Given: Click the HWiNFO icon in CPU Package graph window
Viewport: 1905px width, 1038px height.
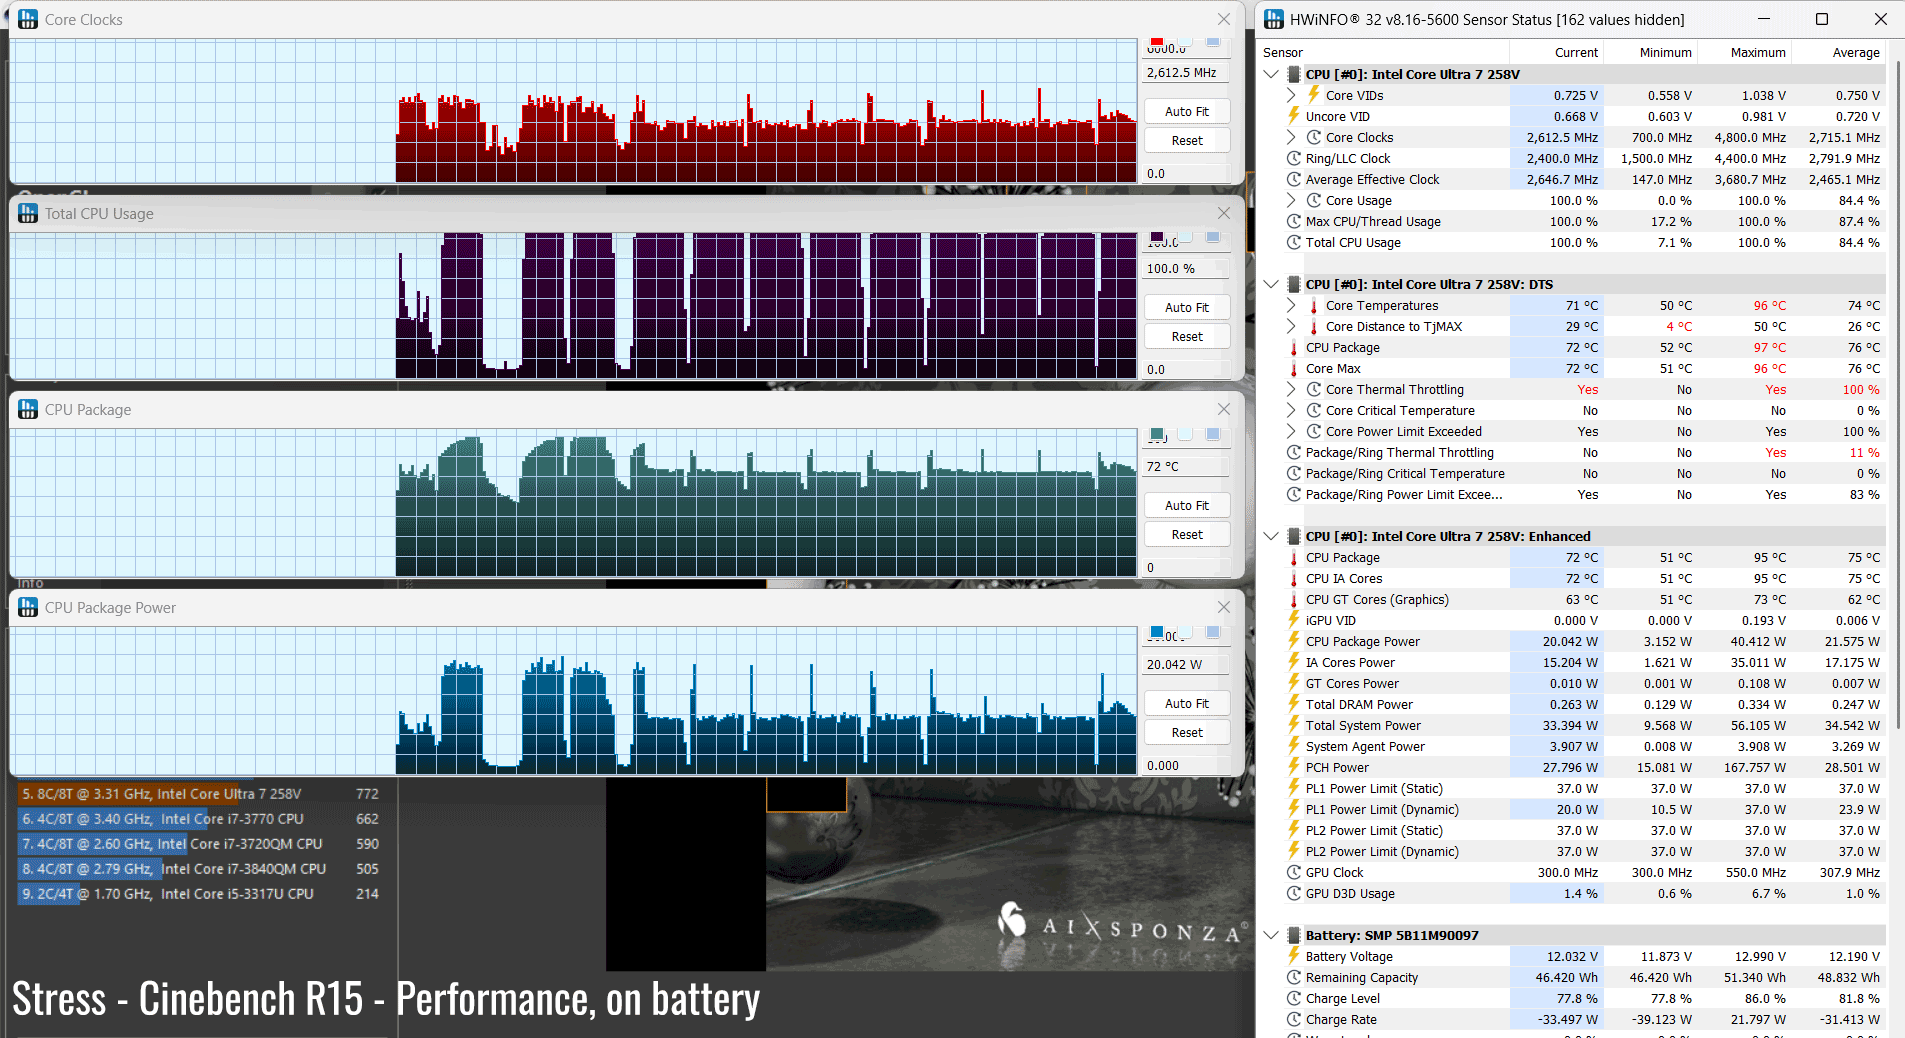Looking at the screenshot, I should [x=28, y=409].
